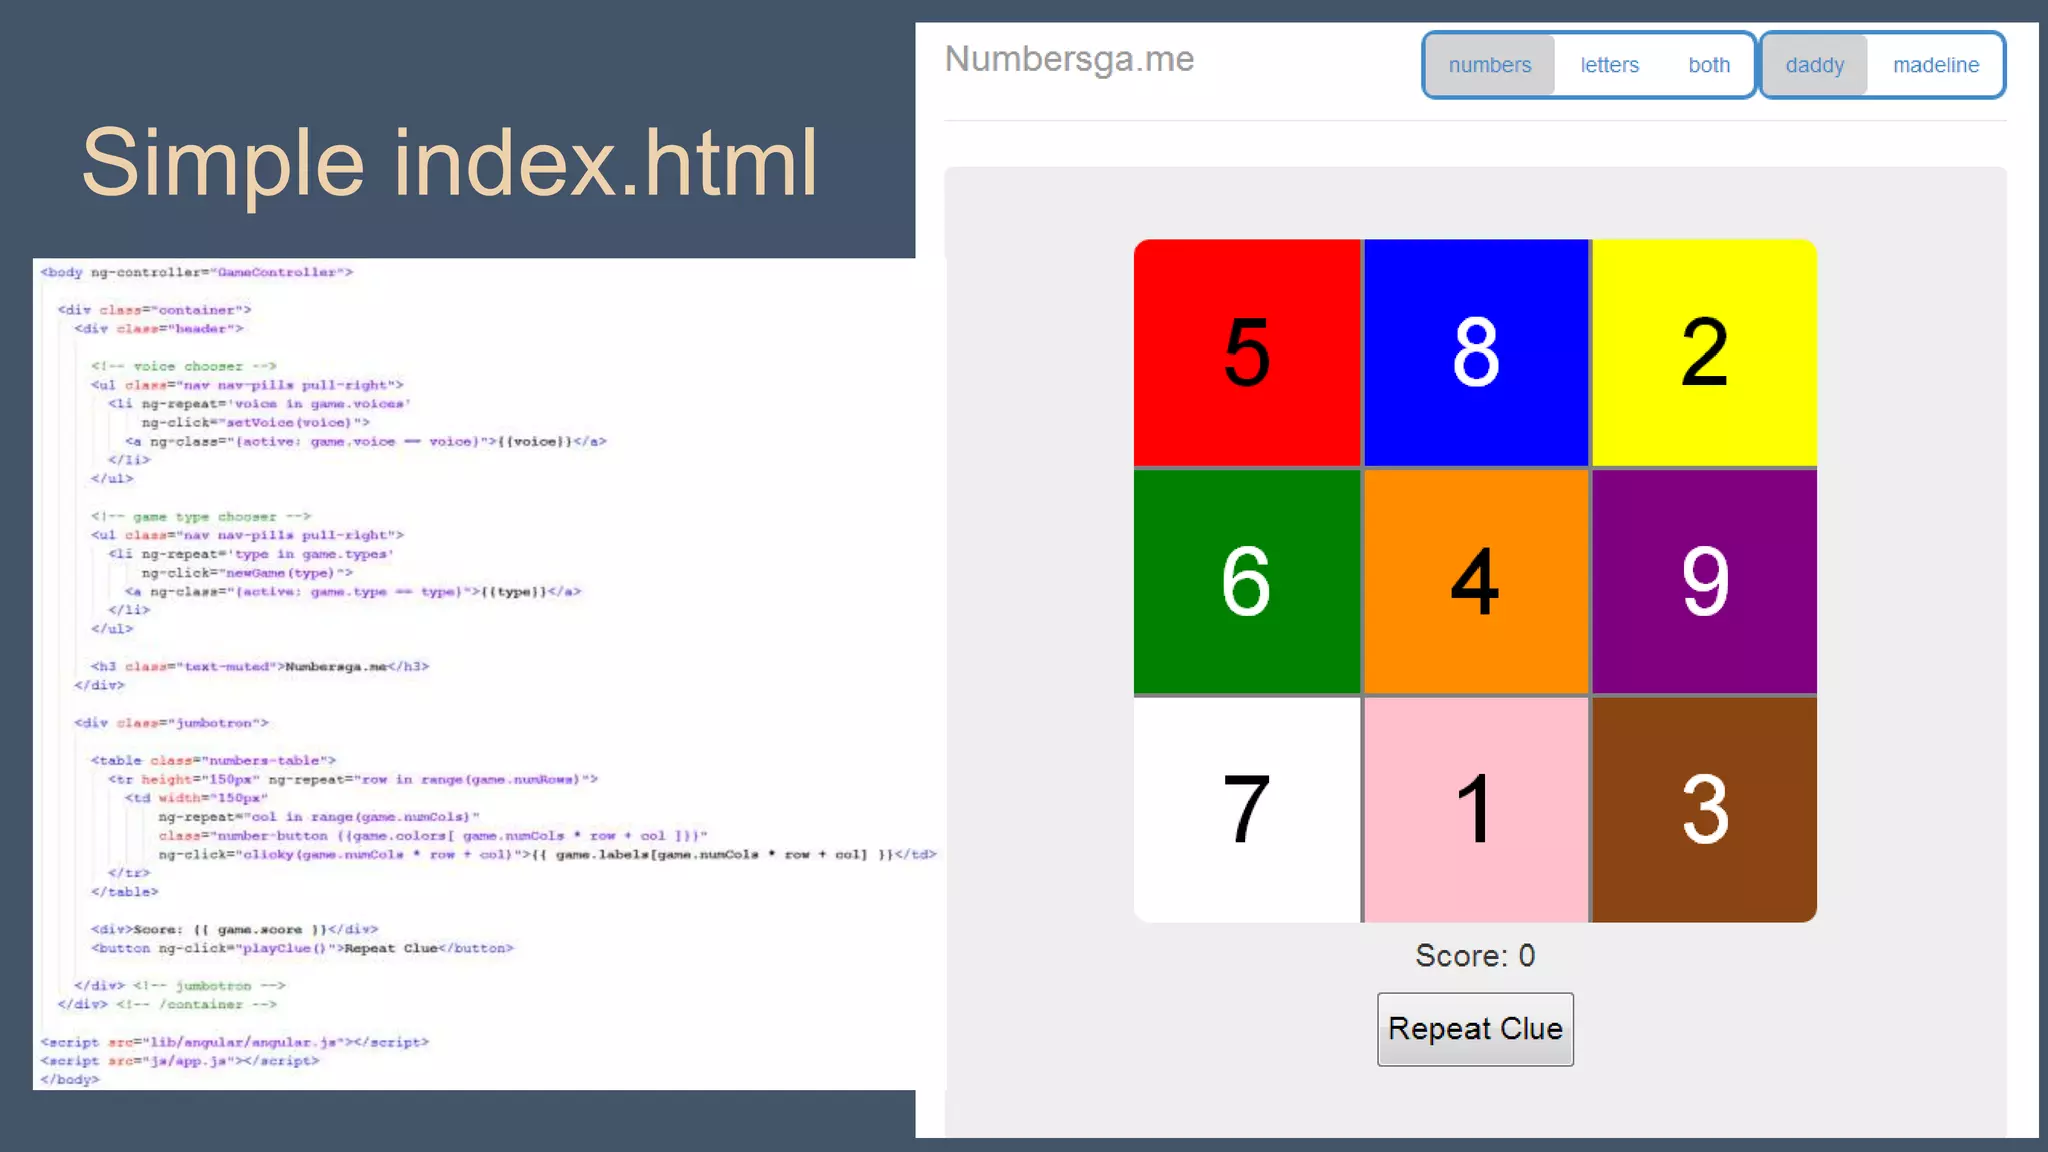
Task: Select the numbers game type pill
Action: (1489, 65)
